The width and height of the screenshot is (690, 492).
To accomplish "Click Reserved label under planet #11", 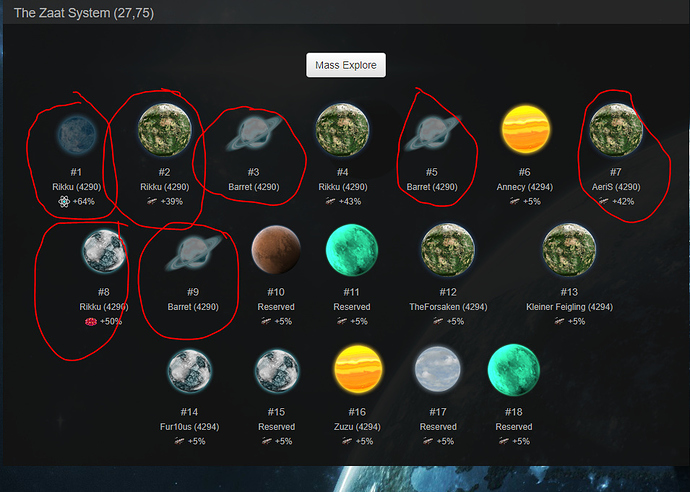I will point(352,307).
